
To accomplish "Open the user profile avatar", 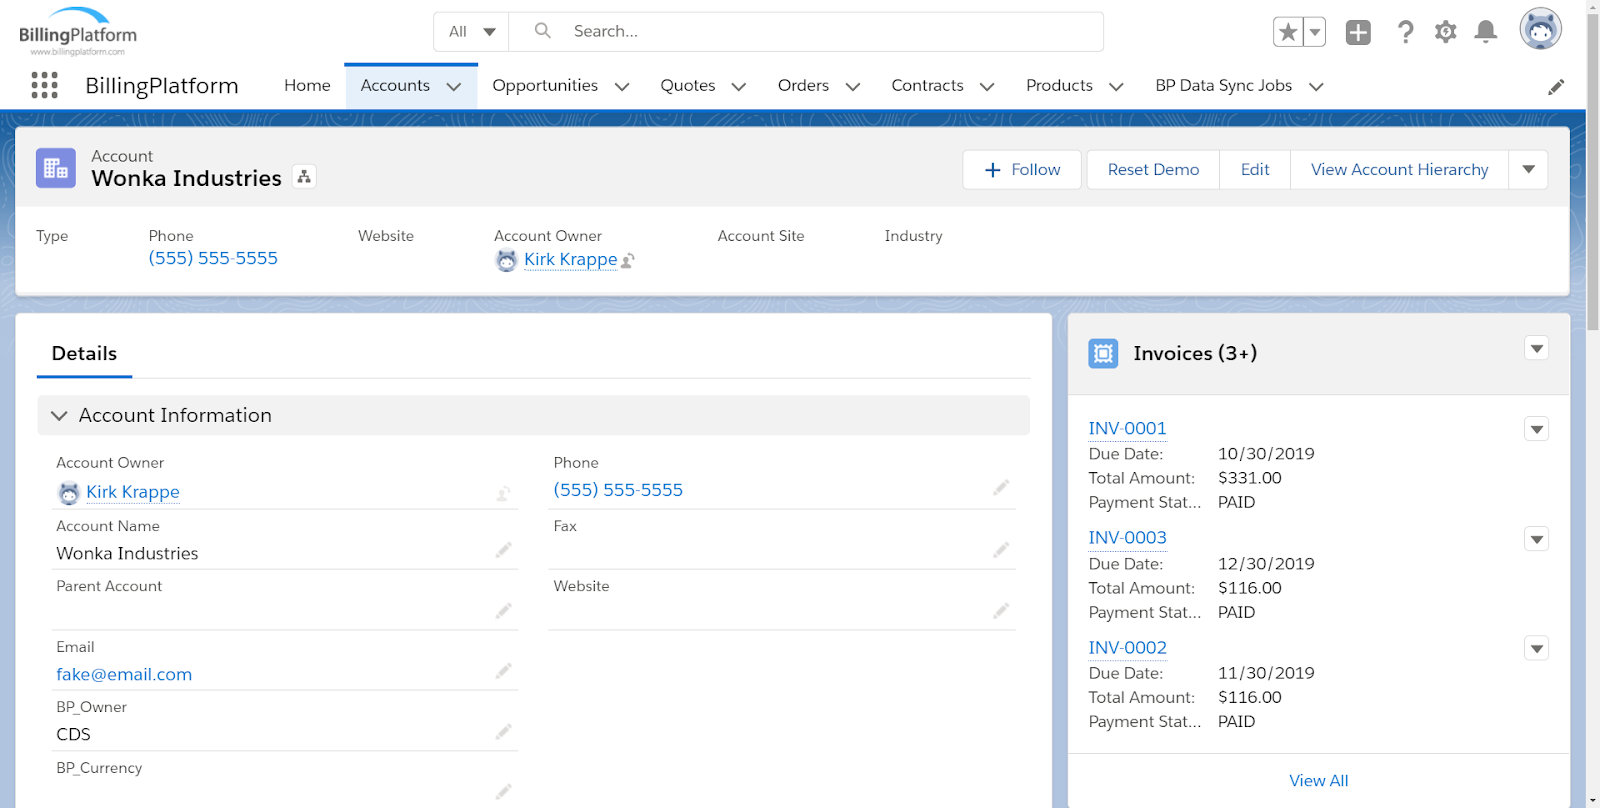I will [x=1540, y=29].
